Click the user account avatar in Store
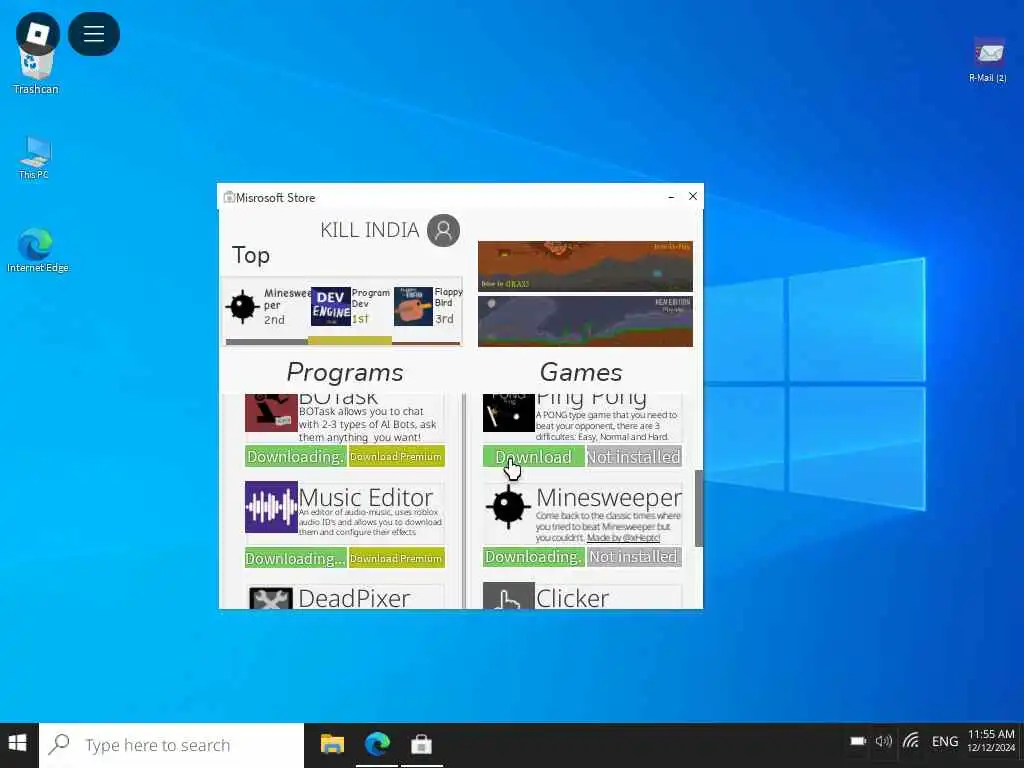 443,230
